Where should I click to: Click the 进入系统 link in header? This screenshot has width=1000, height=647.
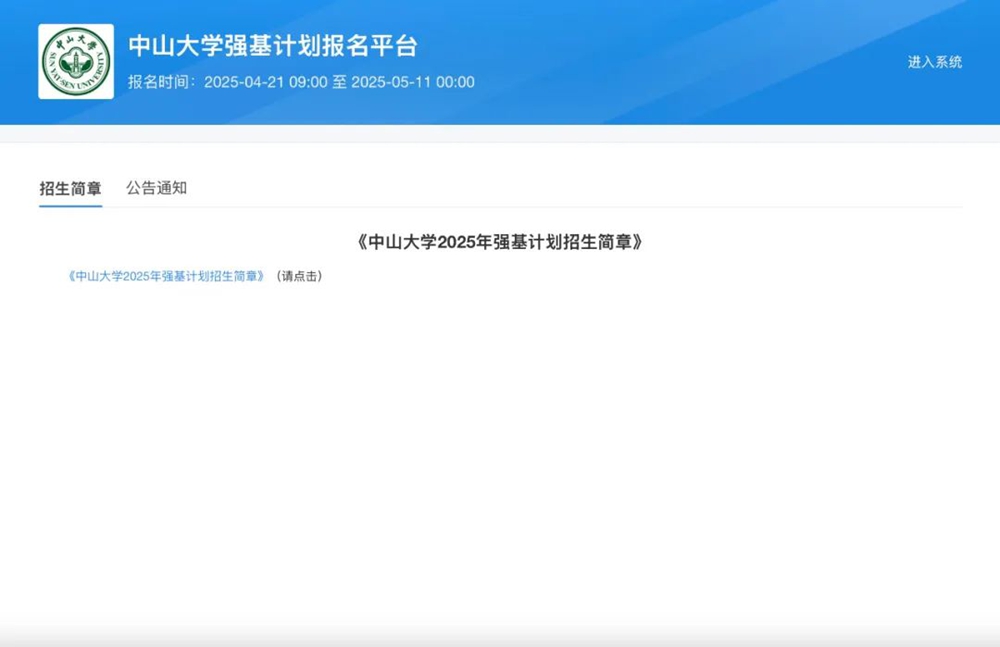click(934, 62)
